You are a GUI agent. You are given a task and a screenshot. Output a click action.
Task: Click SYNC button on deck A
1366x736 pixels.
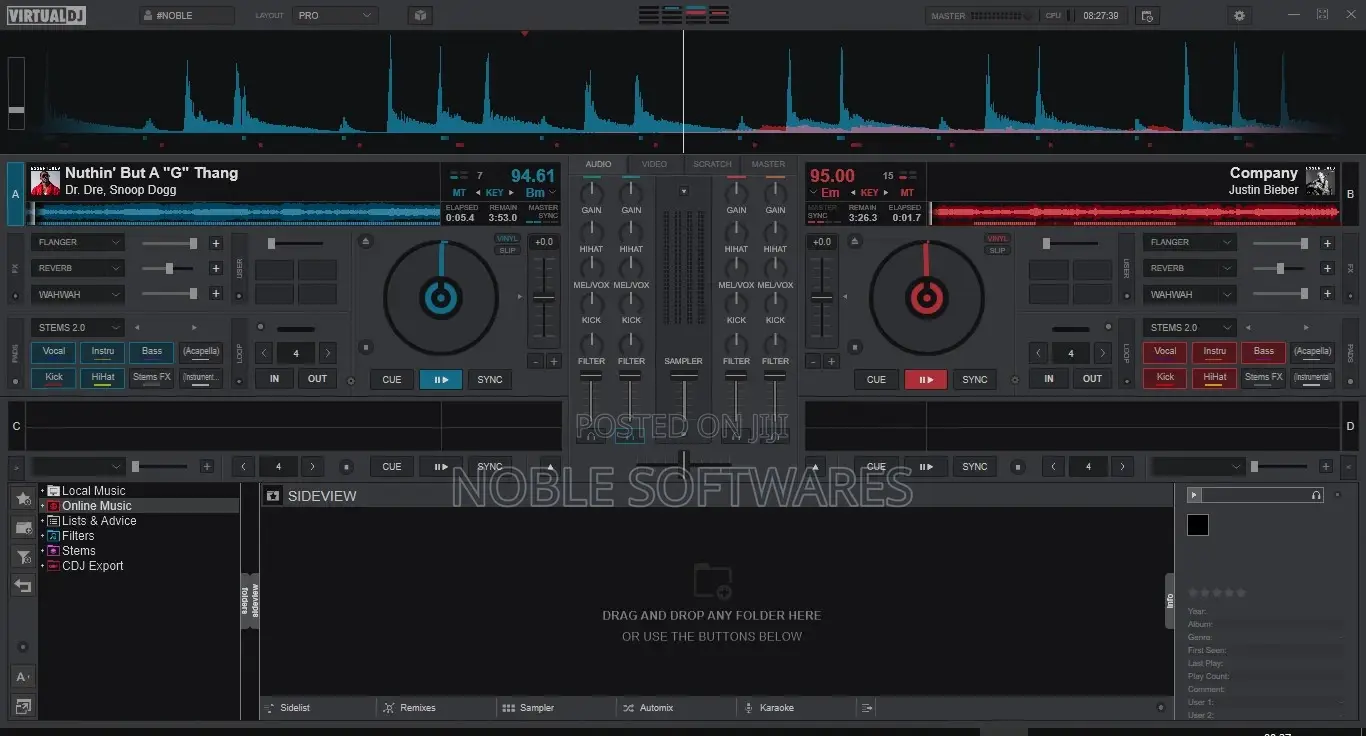490,380
